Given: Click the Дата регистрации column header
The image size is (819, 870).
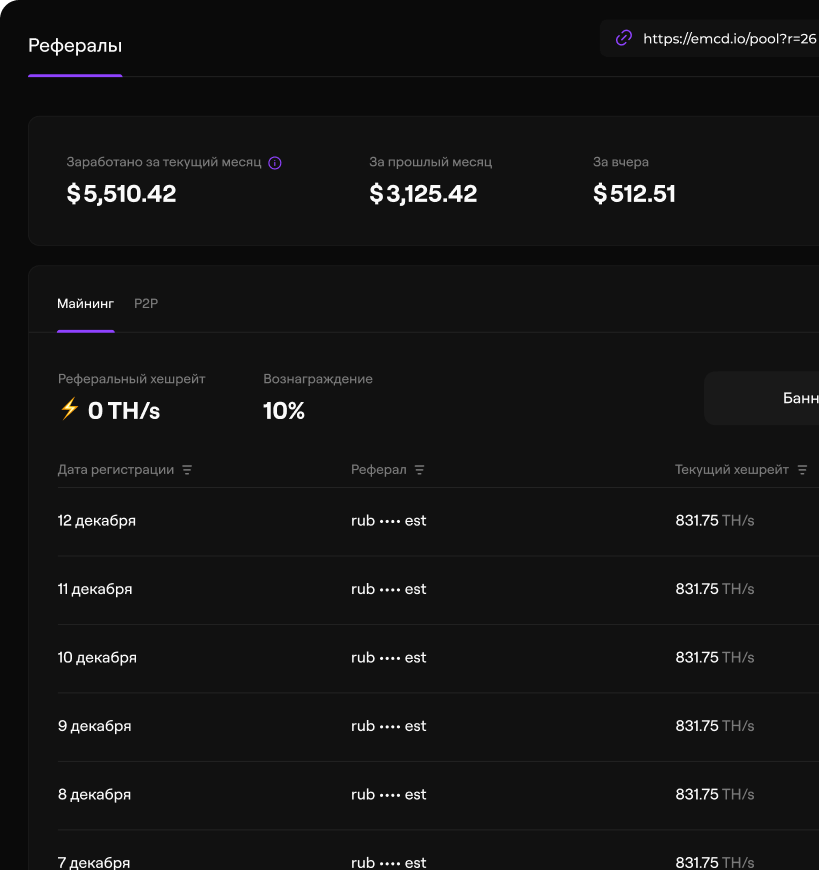Looking at the screenshot, I should (x=116, y=469).
